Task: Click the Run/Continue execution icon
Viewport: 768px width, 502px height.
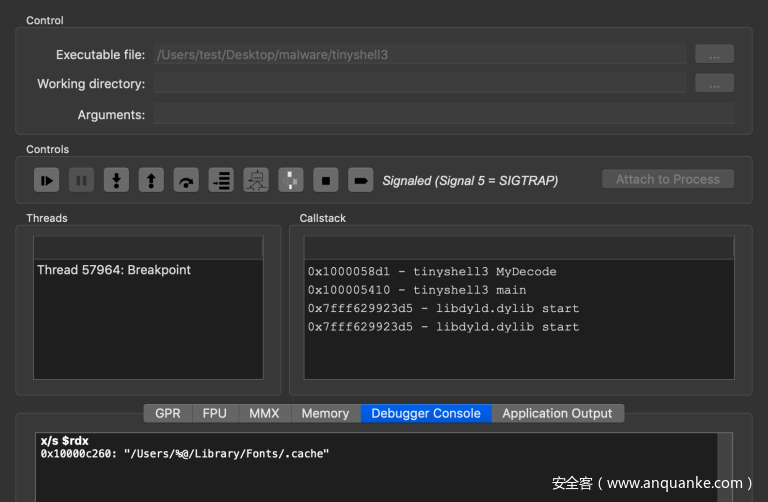Action: pyautogui.click(x=47, y=180)
